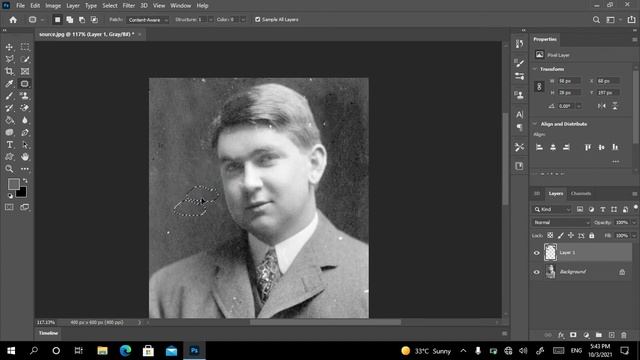Click the foreground color swatch
640x360 pixels.
[x=13, y=184]
